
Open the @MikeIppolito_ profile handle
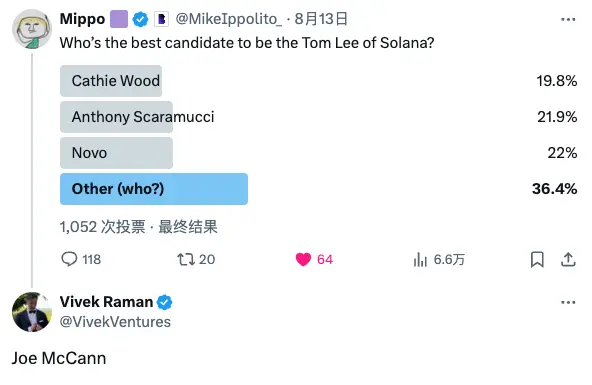pyautogui.click(x=228, y=19)
